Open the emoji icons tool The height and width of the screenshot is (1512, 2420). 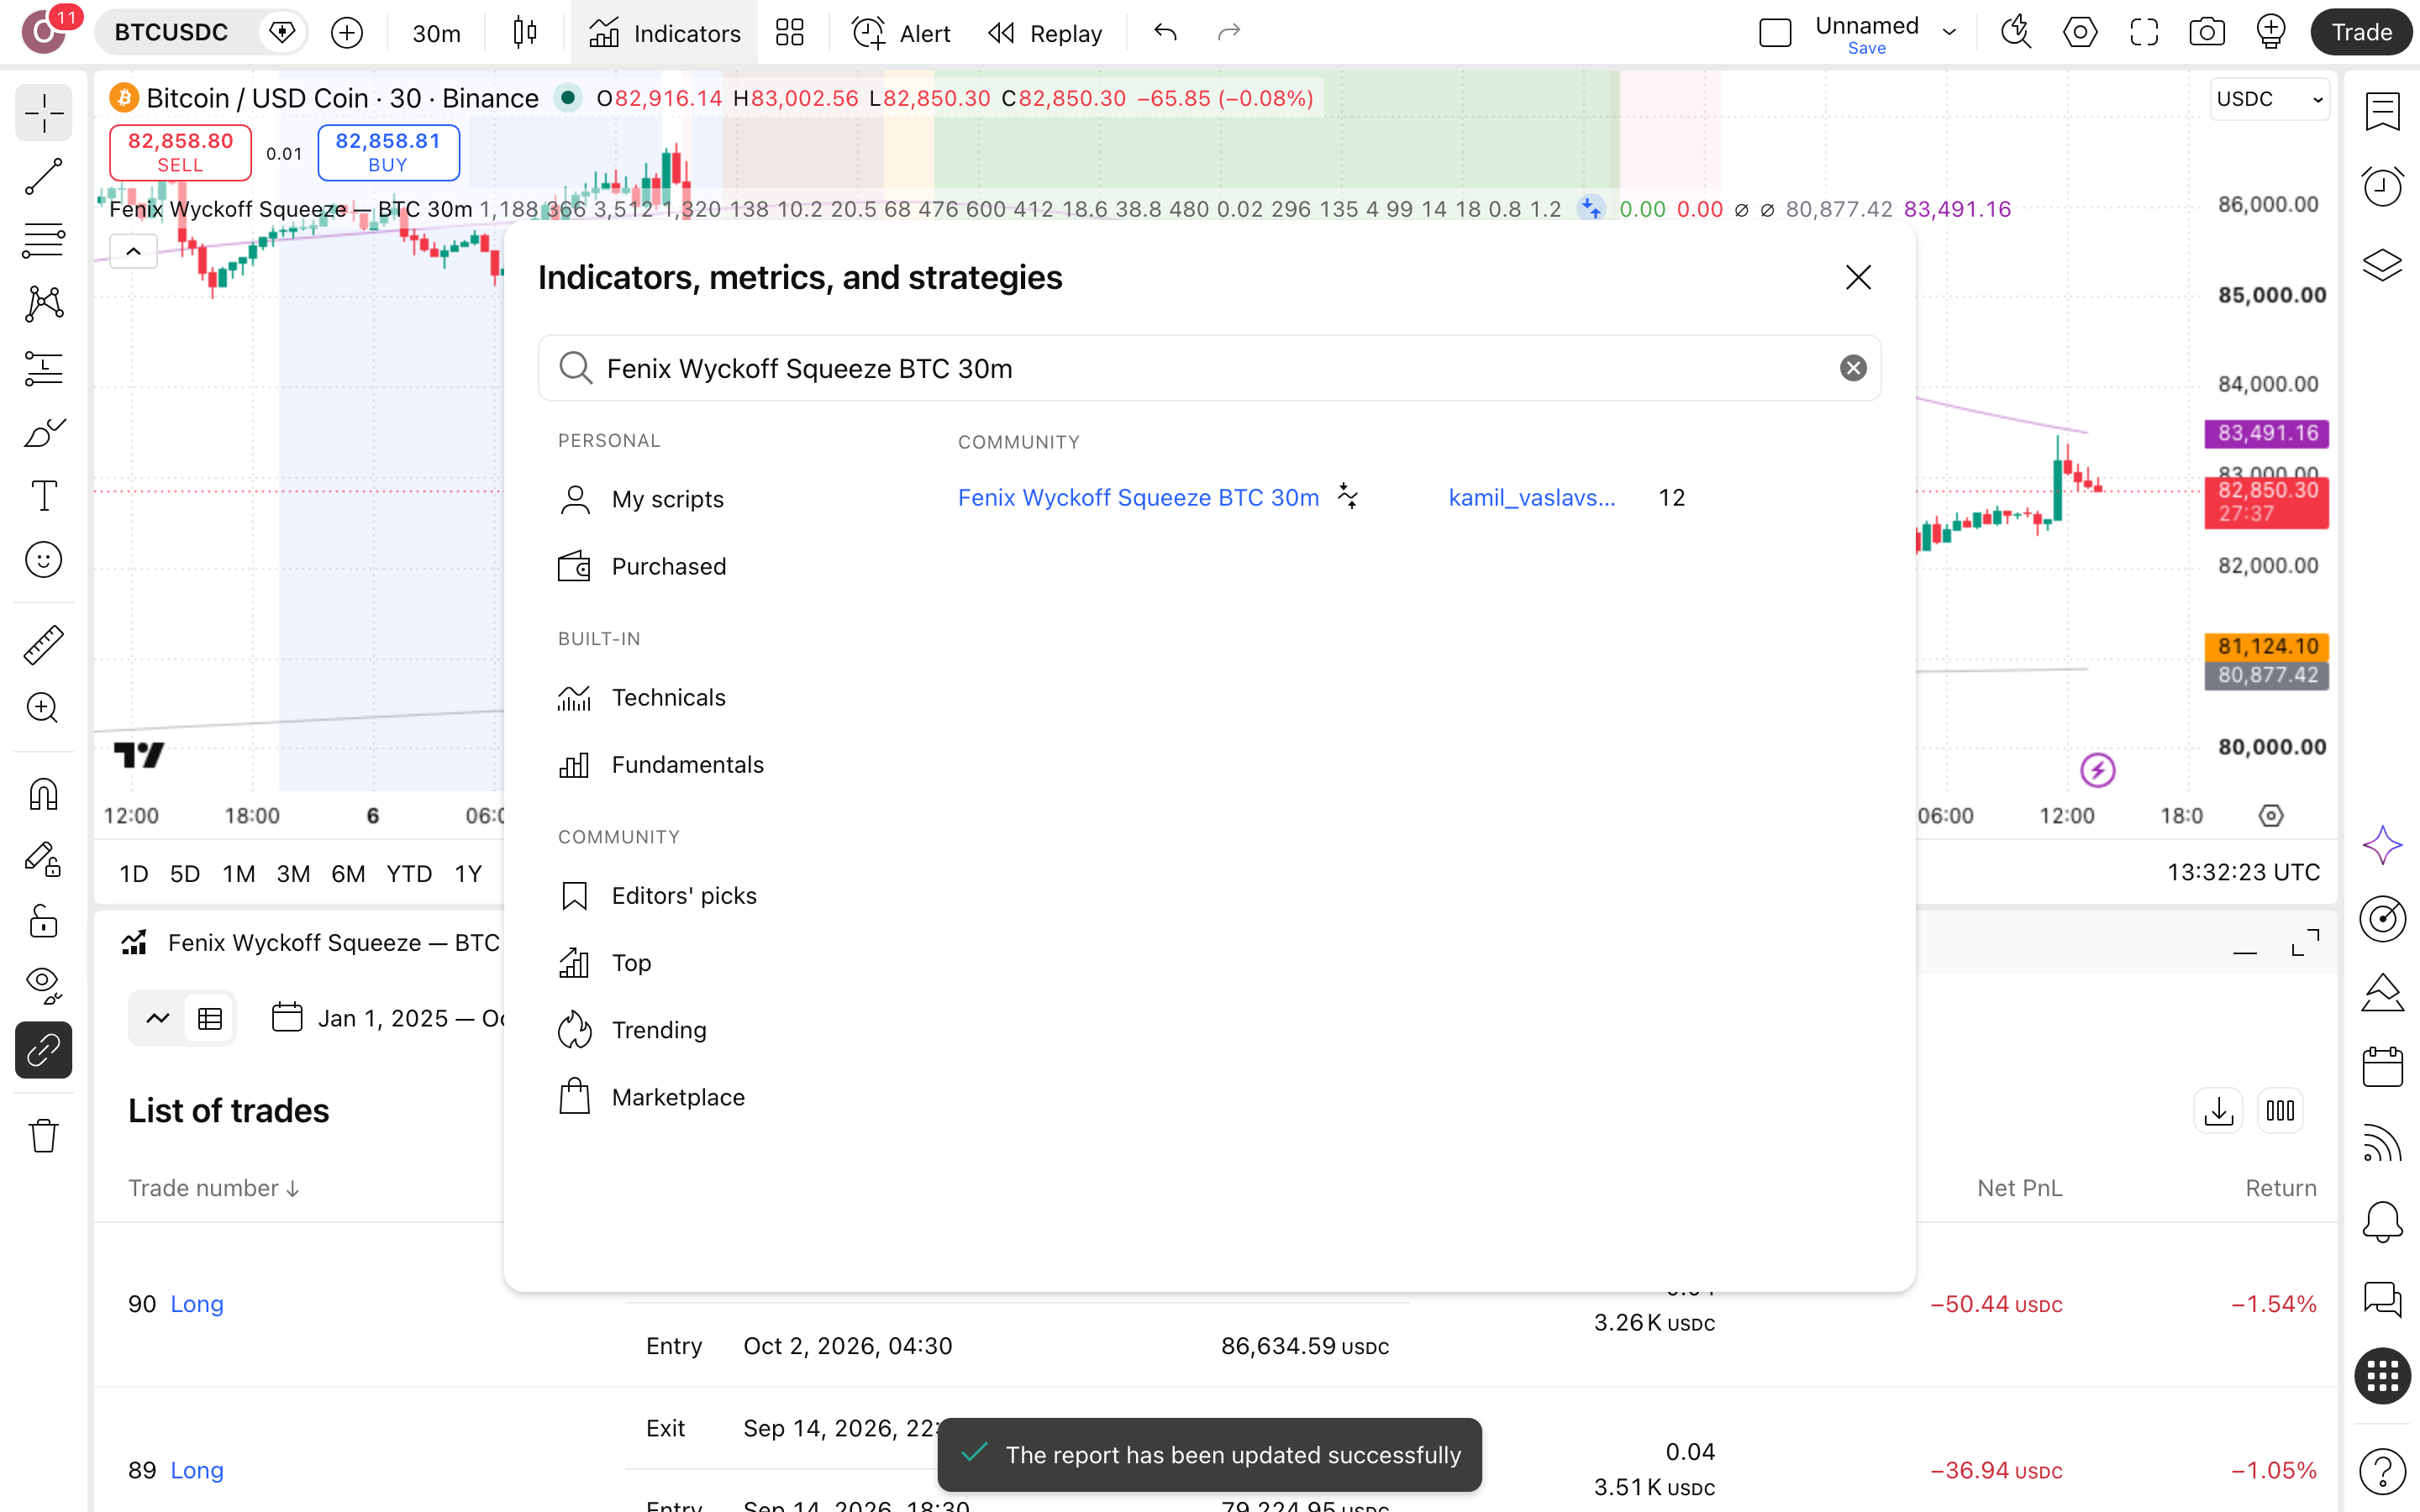click(43, 560)
